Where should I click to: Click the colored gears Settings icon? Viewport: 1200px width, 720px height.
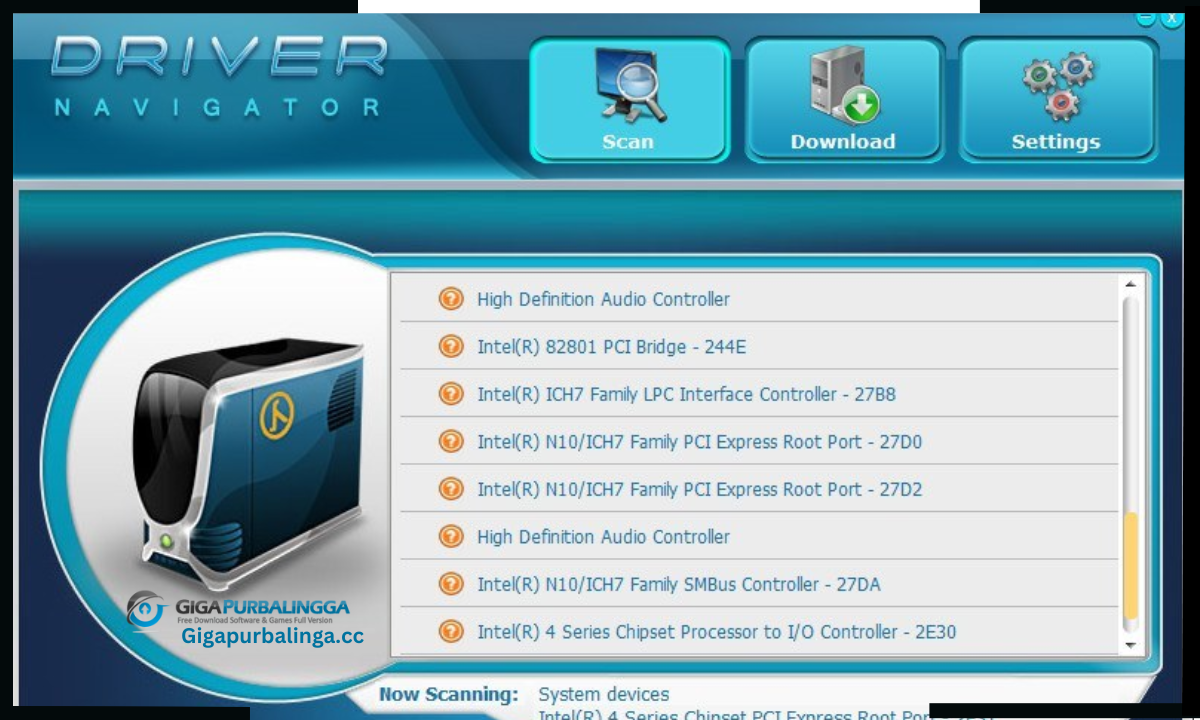(x=1058, y=85)
